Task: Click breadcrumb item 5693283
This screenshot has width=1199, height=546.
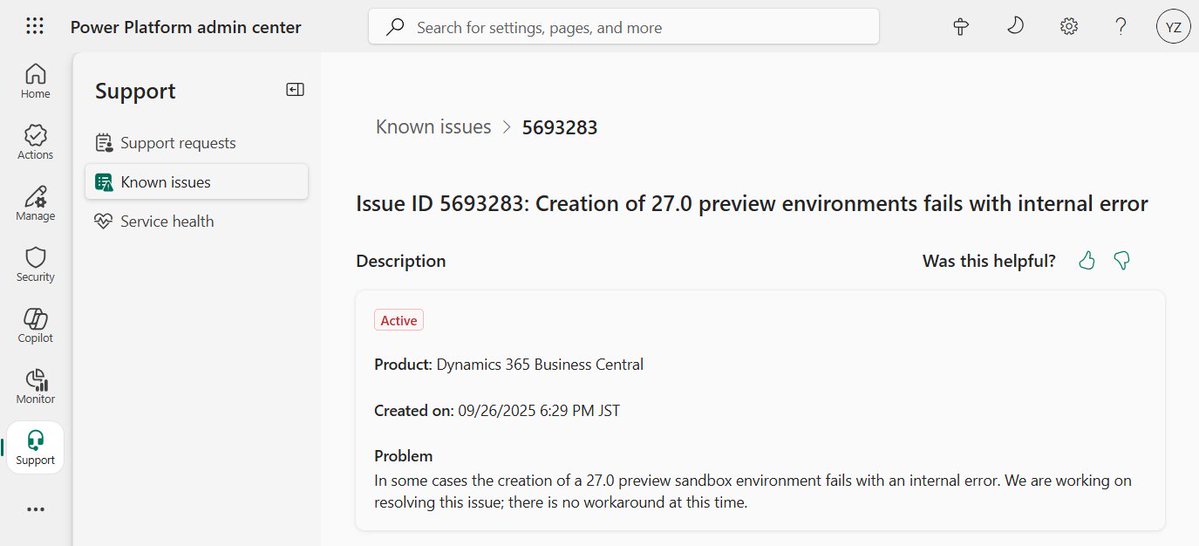Action: 560,128
